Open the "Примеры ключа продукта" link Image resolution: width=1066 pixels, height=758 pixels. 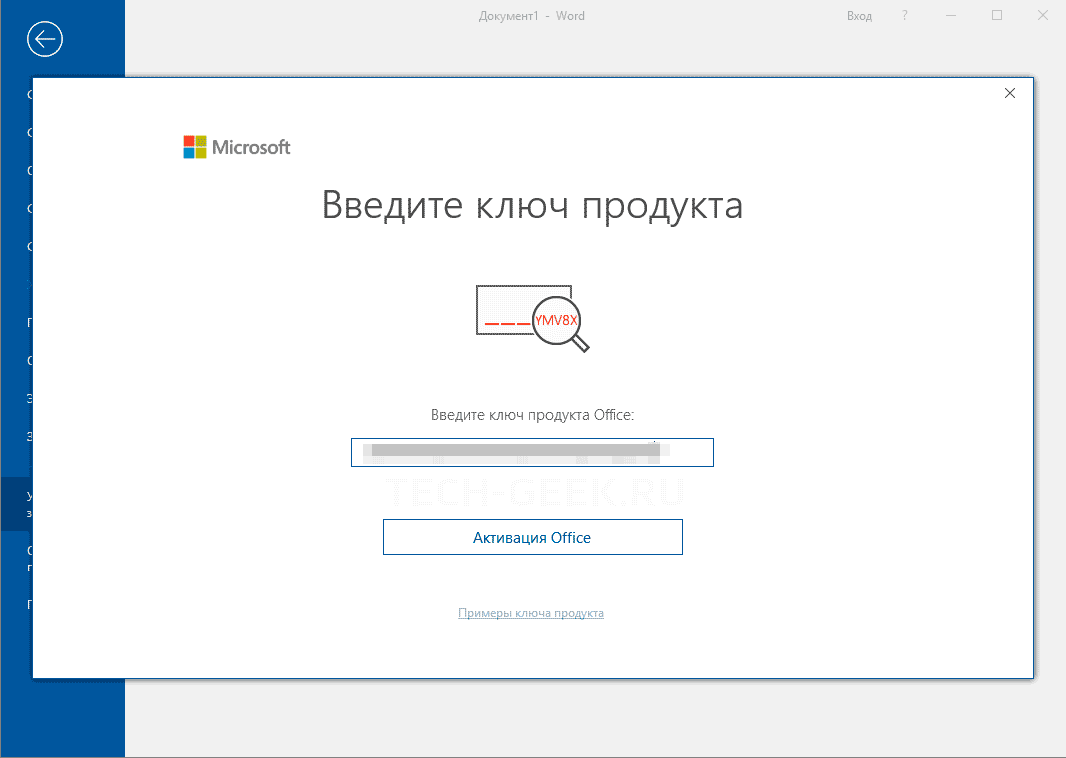531,613
